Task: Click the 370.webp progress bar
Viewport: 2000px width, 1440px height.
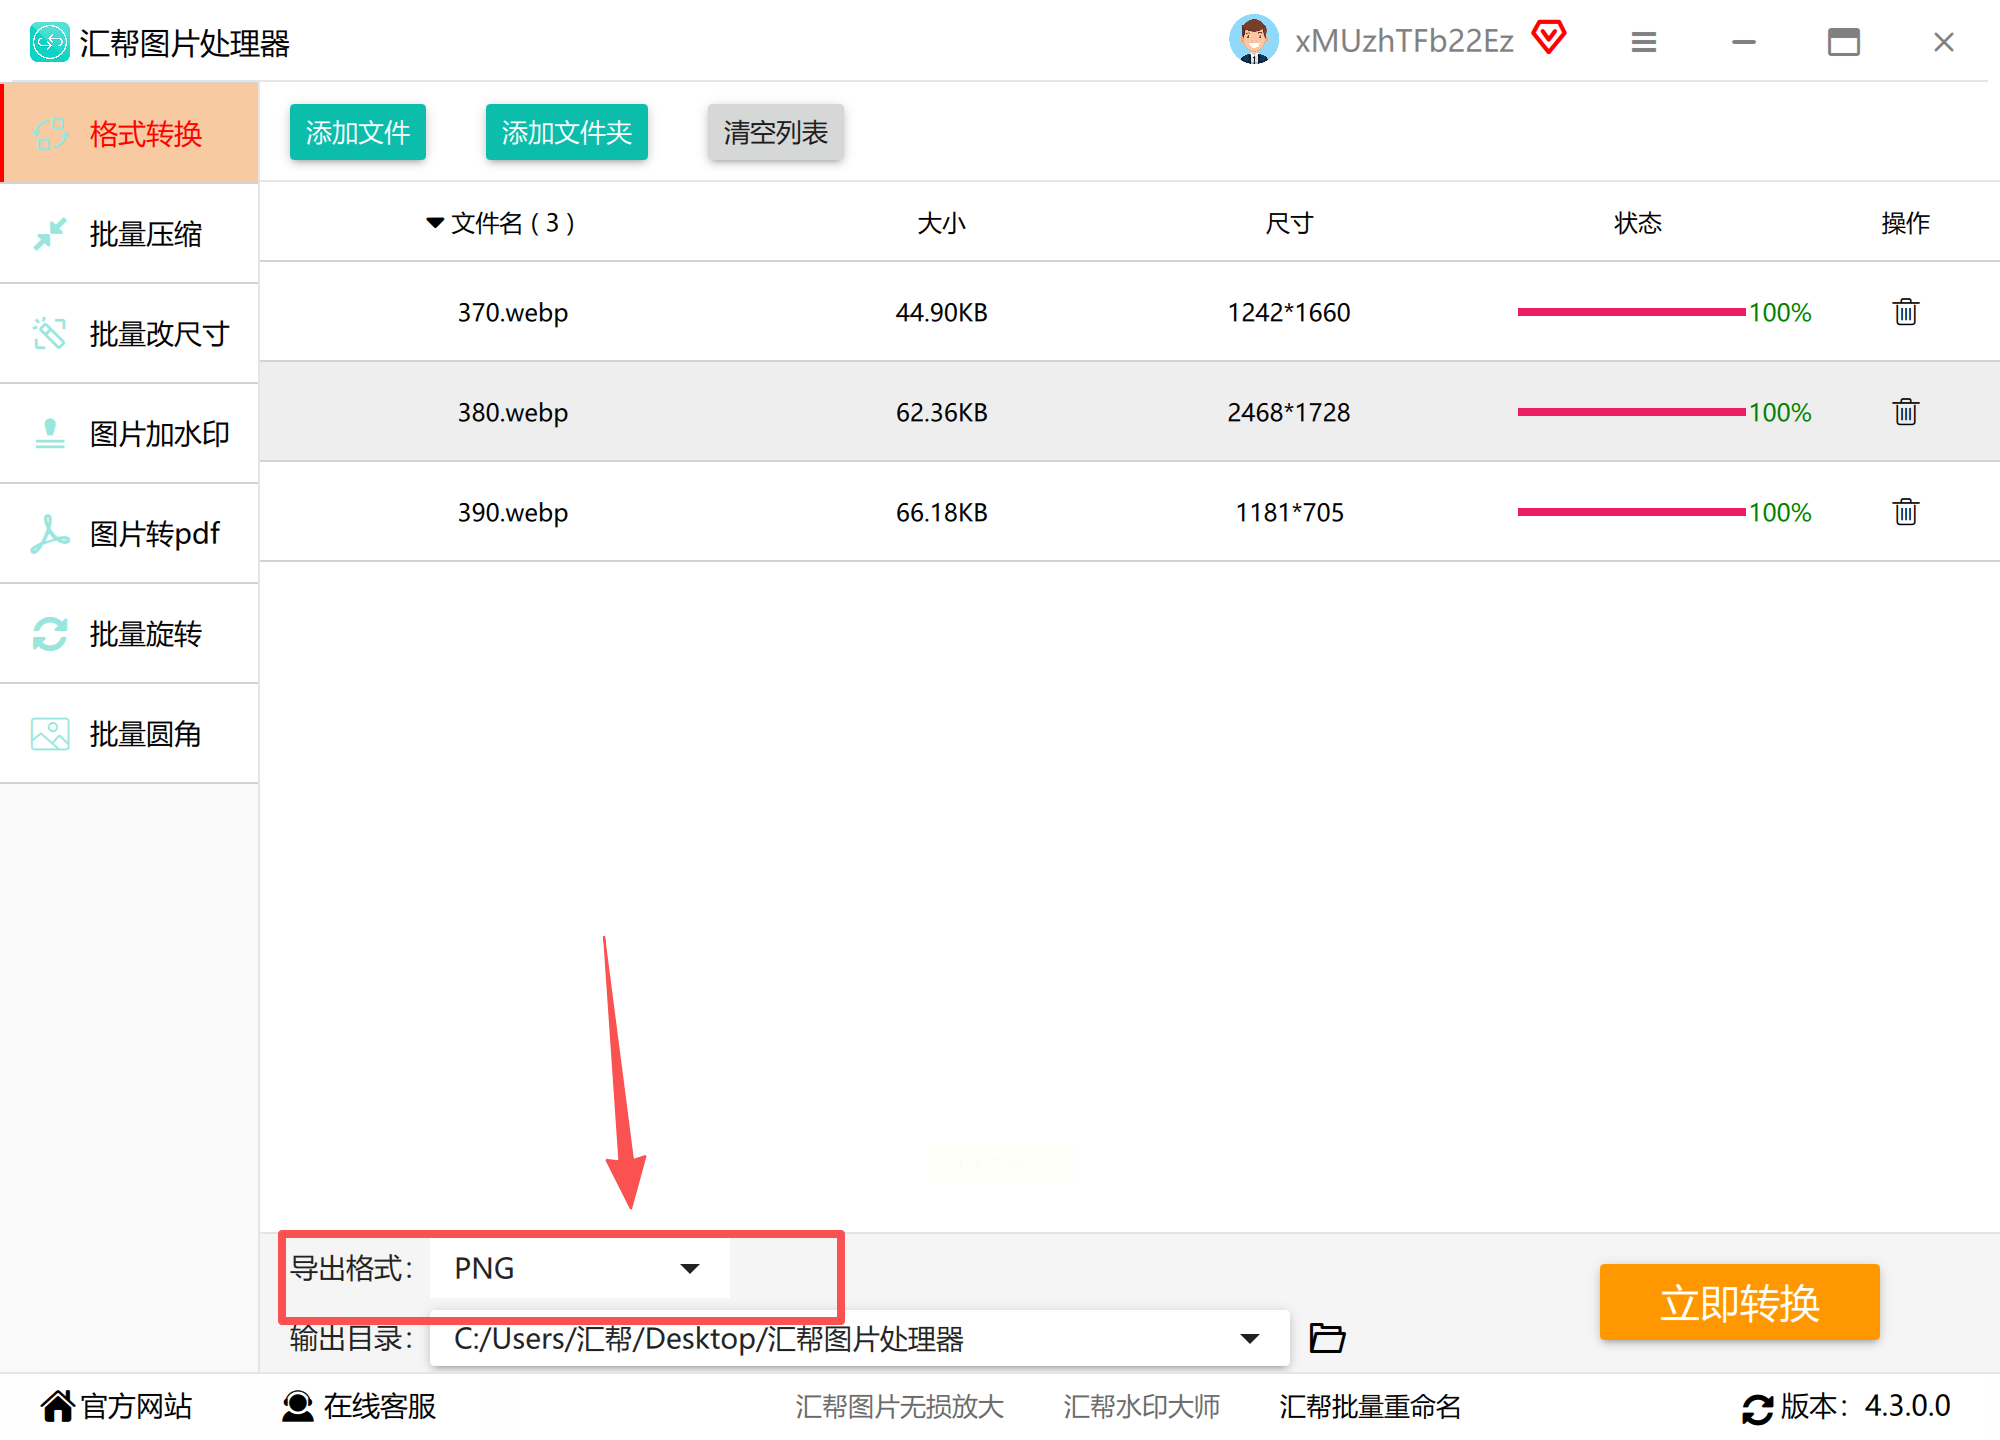Action: (x=1630, y=312)
